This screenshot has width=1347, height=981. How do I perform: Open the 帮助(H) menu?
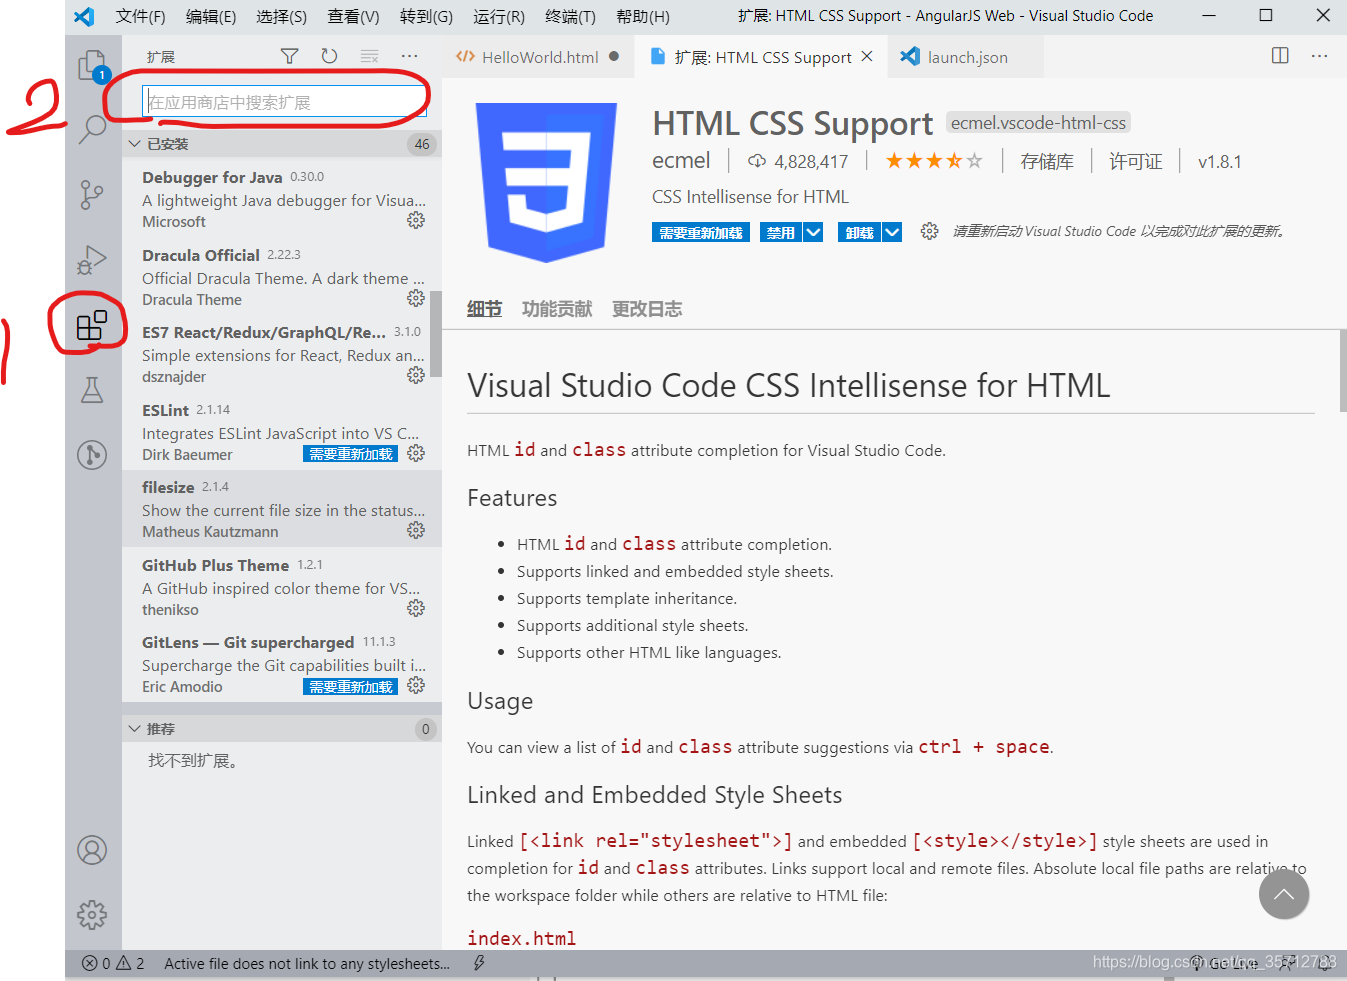(643, 16)
